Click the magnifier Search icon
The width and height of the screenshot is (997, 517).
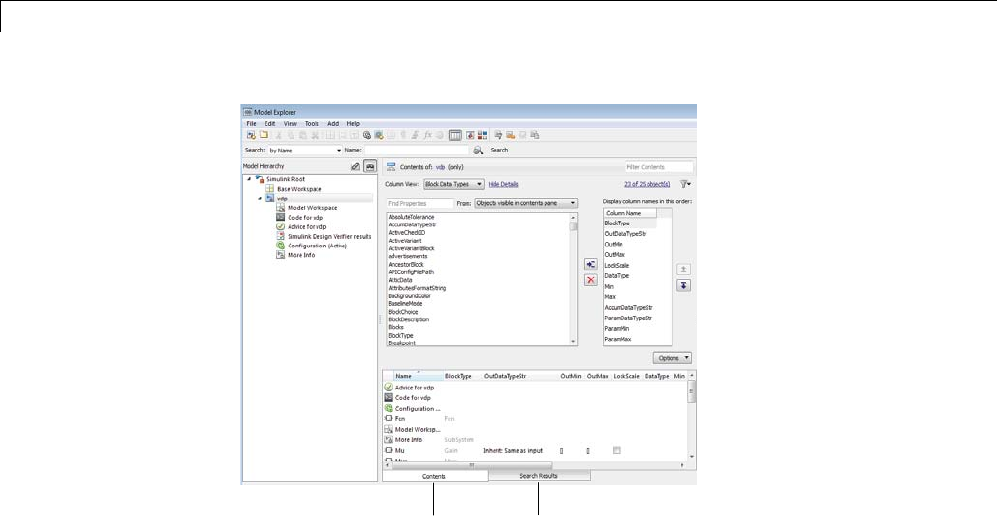(x=478, y=150)
